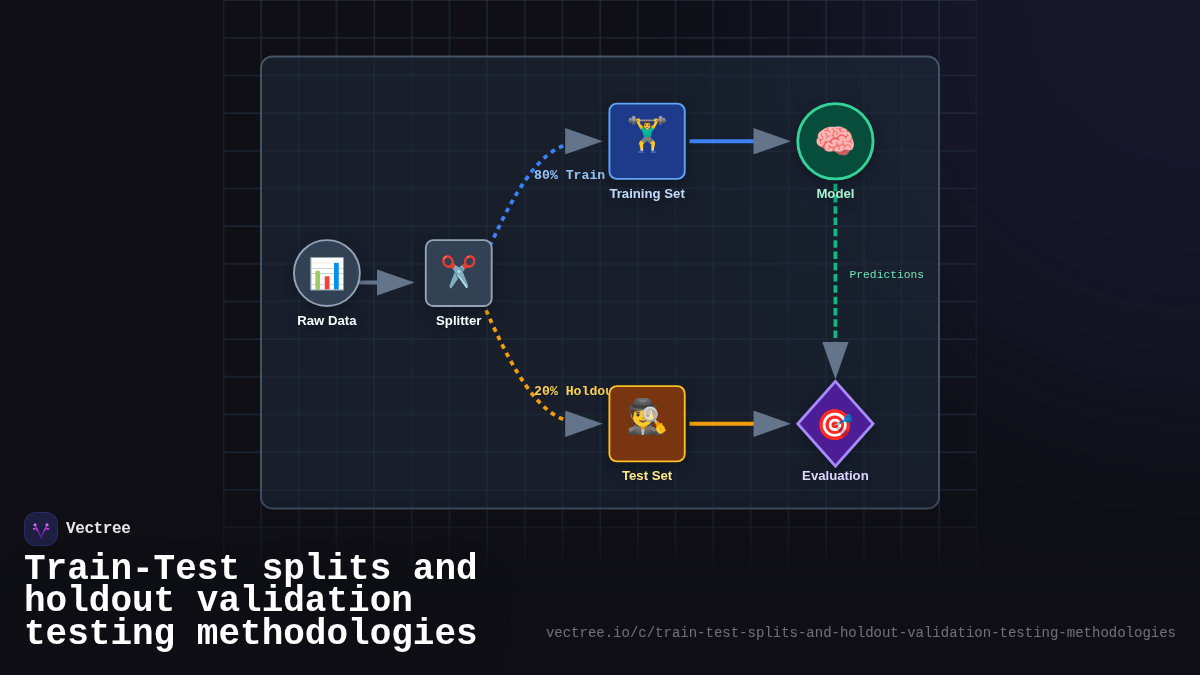Click the arrow from Raw Data to Splitter
Image resolution: width=1200 pixels, height=675 pixels.
click(387, 283)
